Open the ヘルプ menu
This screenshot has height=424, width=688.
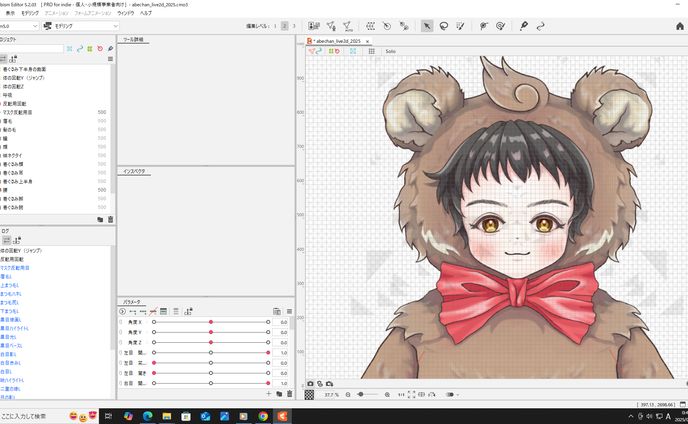click(146, 13)
